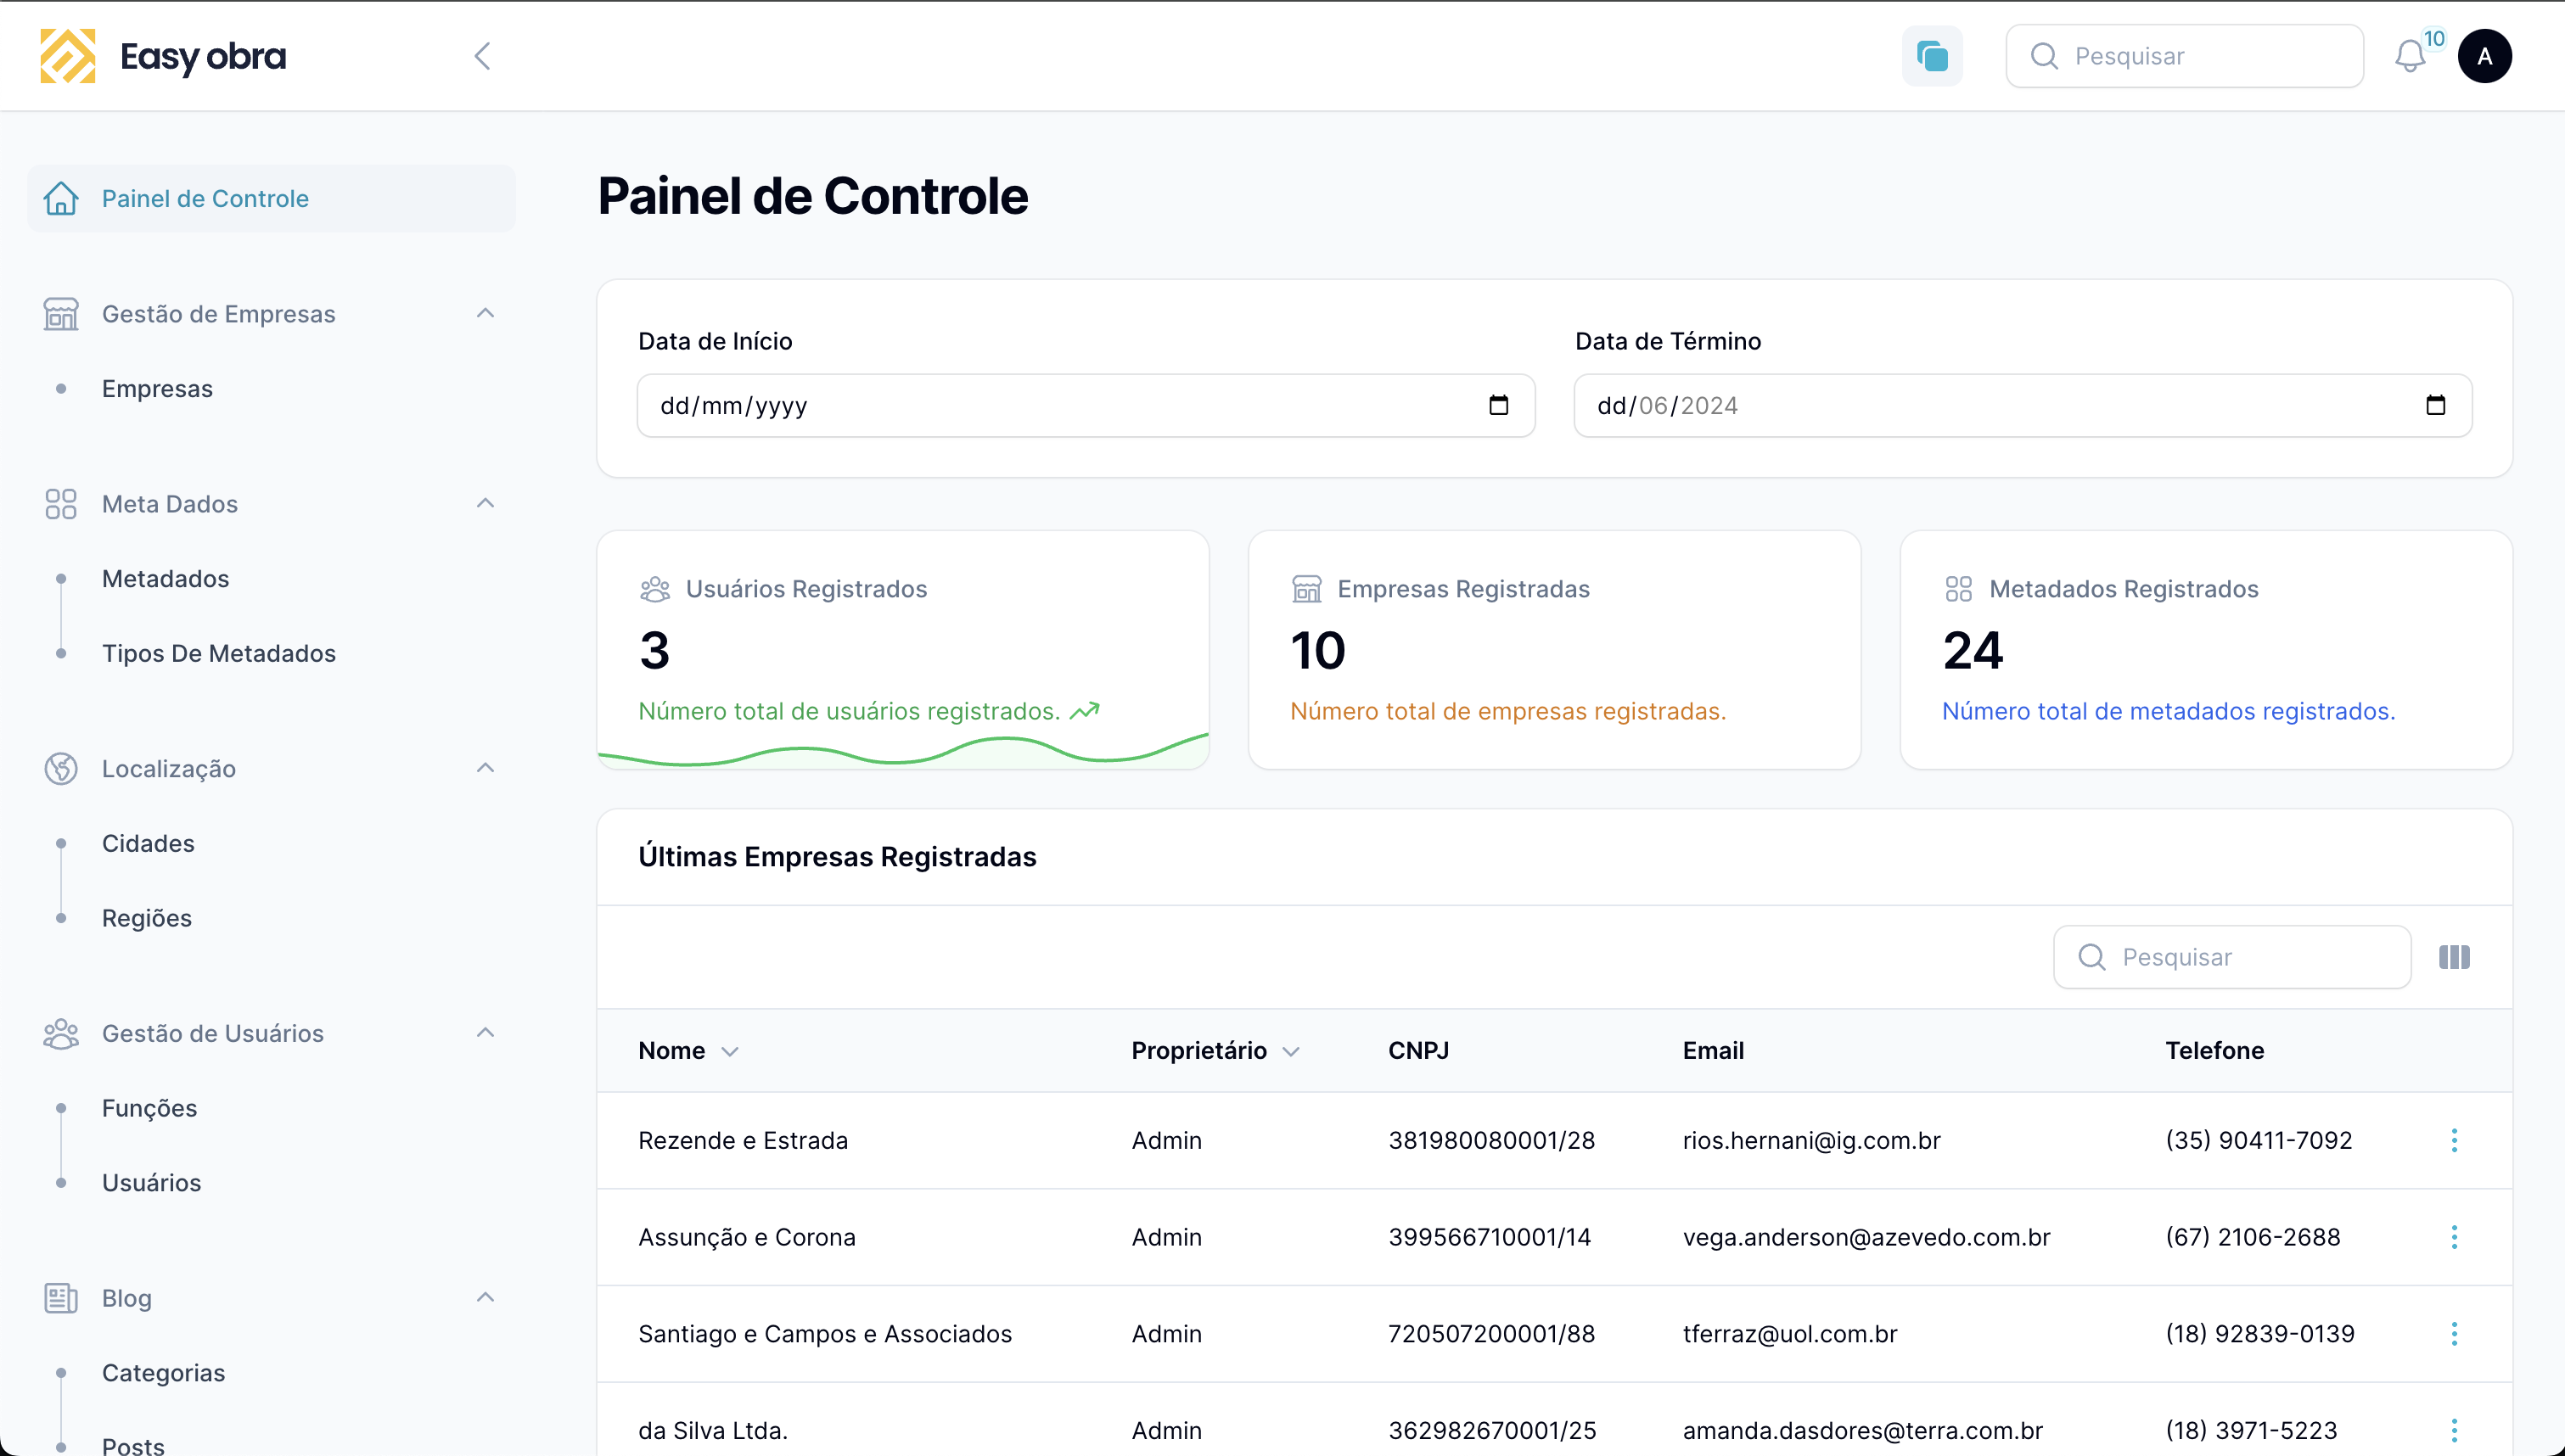This screenshot has width=2565, height=1456.
Task: Open Tipos De Metadados page
Action: click(x=219, y=654)
